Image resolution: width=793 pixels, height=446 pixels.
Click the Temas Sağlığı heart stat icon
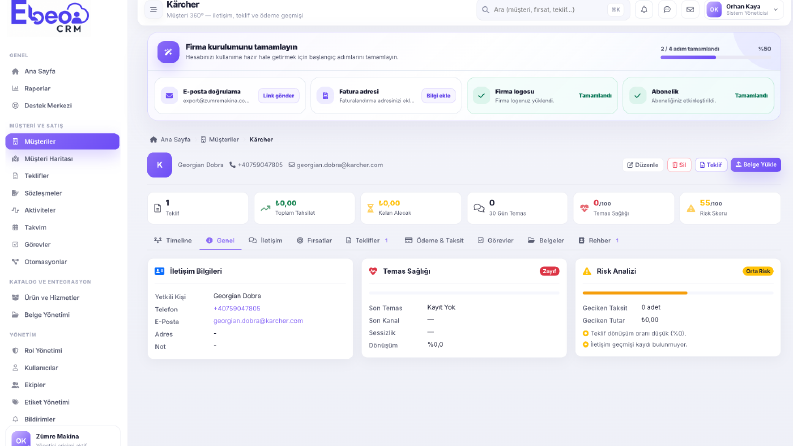pyautogui.click(x=584, y=208)
